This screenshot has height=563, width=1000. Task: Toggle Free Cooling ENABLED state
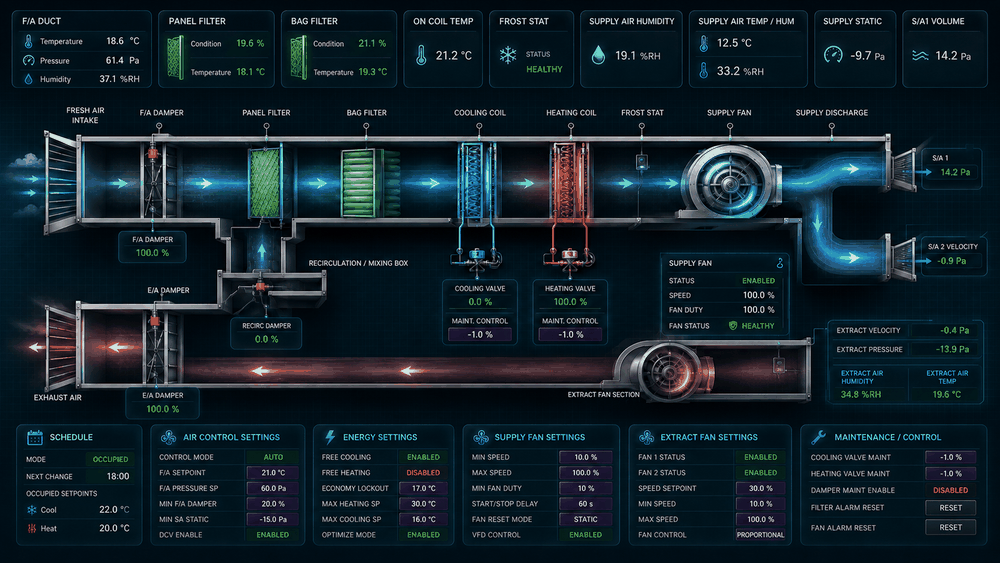(x=423, y=457)
